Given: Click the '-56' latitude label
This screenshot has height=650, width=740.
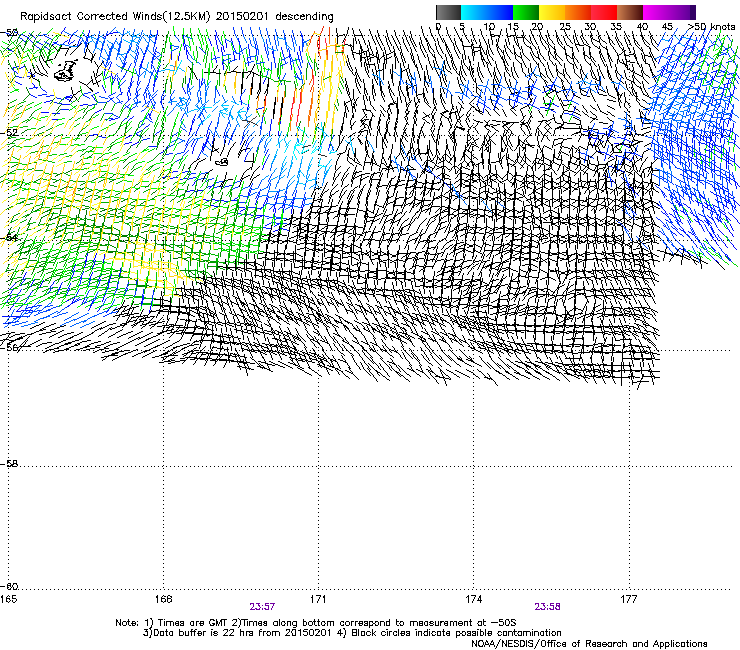Looking at the screenshot, I should [8, 347].
